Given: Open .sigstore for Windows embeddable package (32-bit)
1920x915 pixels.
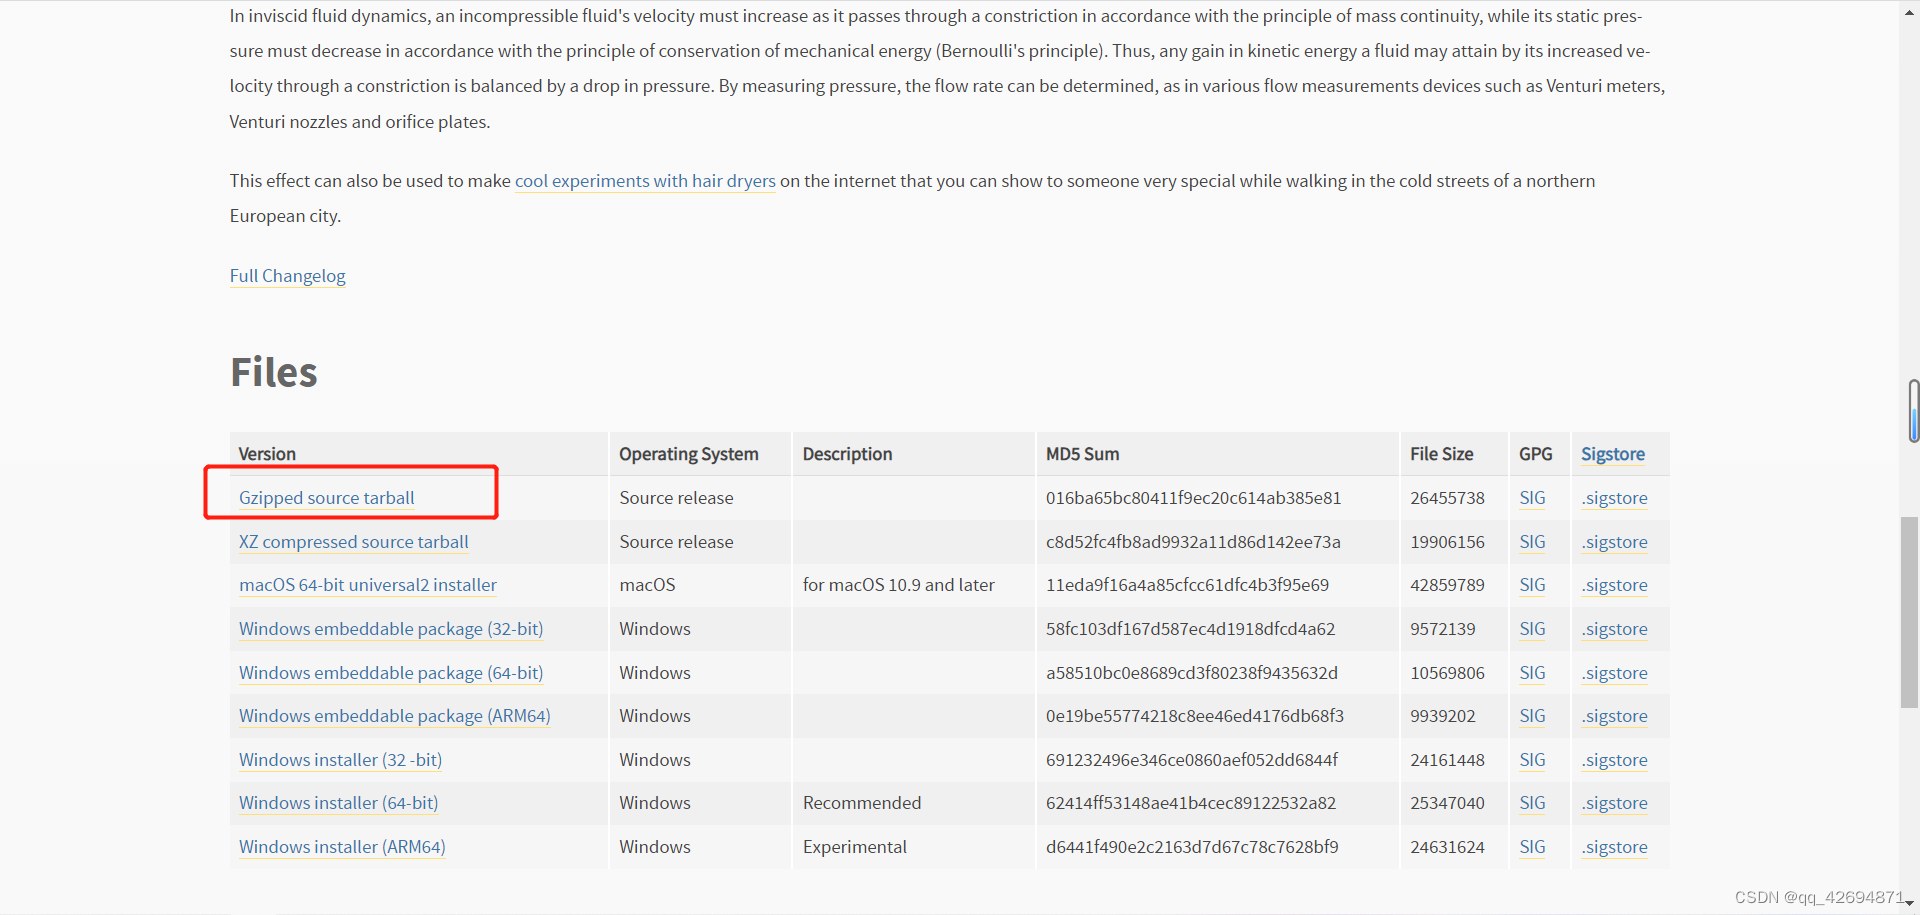Looking at the screenshot, I should click(x=1614, y=629).
